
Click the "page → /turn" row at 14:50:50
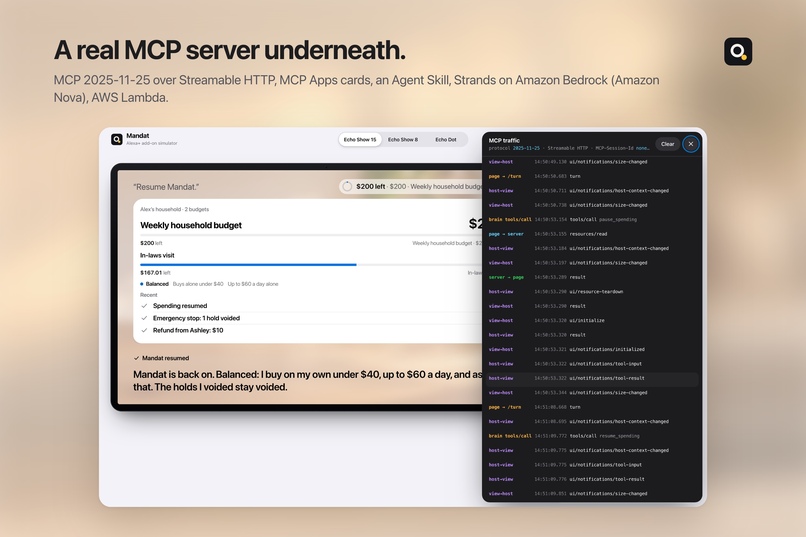pyautogui.click(x=593, y=176)
